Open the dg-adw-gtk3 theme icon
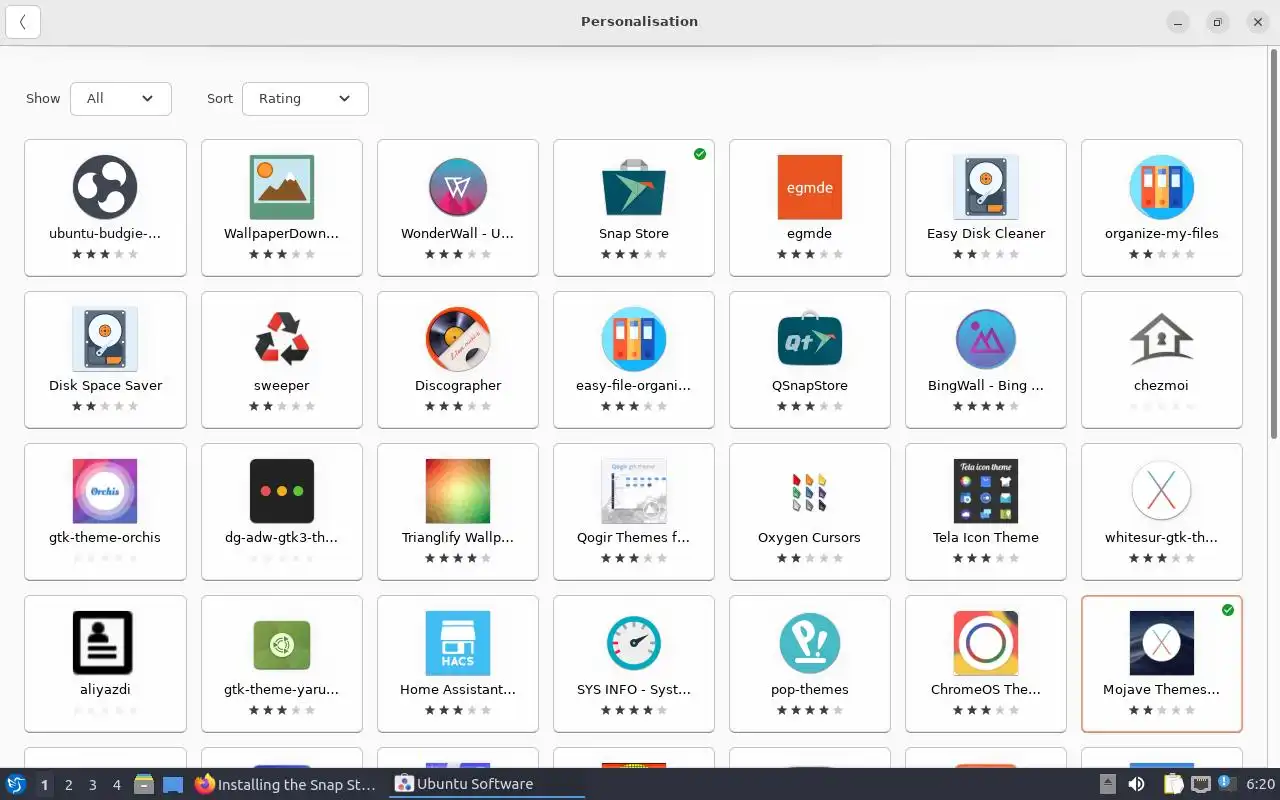This screenshot has height=800, width=1280. (x=282, y=491)
